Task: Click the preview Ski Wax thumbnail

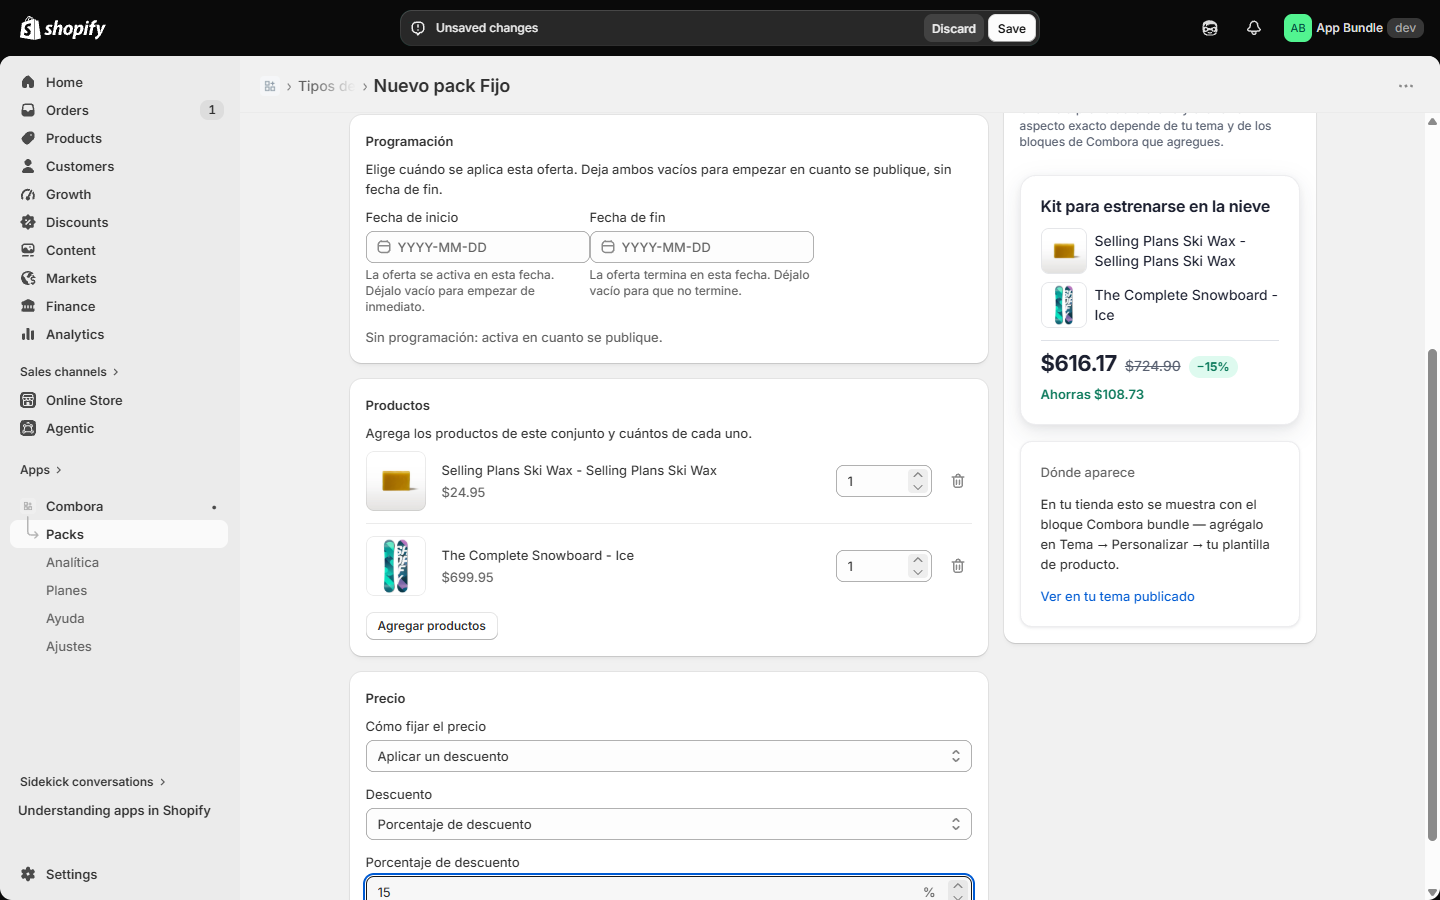Action: [1064, 251]
